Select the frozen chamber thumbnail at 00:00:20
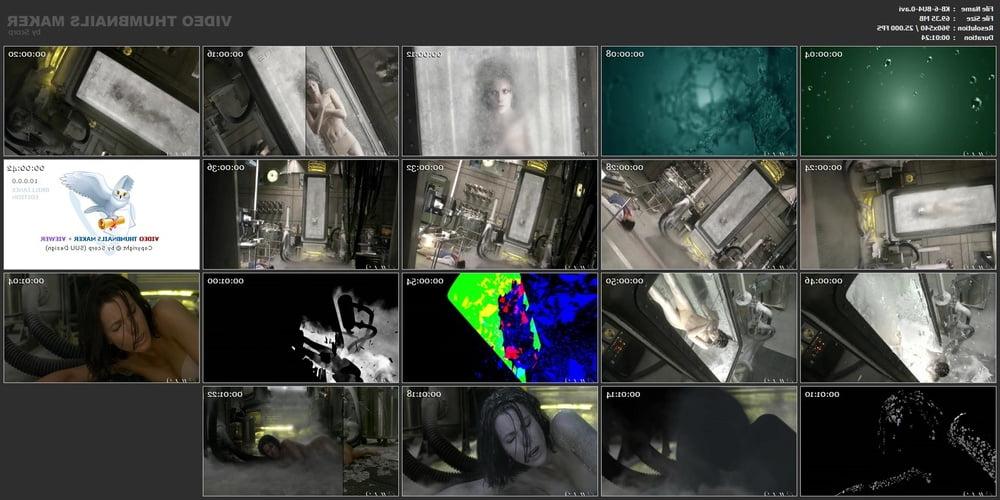This screenshot has width=1000, height=500. pyautogui.click(x=101, y=101)
